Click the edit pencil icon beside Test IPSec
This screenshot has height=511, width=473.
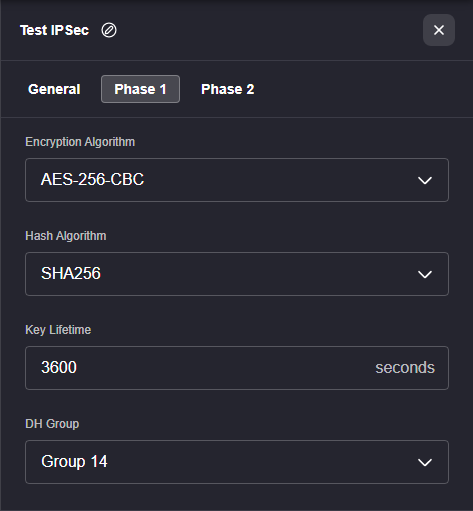point(109,30)
